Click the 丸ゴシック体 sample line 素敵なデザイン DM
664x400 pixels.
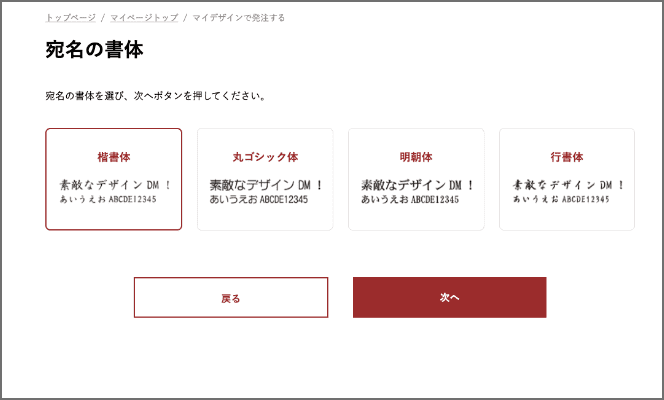click(266, 185)
